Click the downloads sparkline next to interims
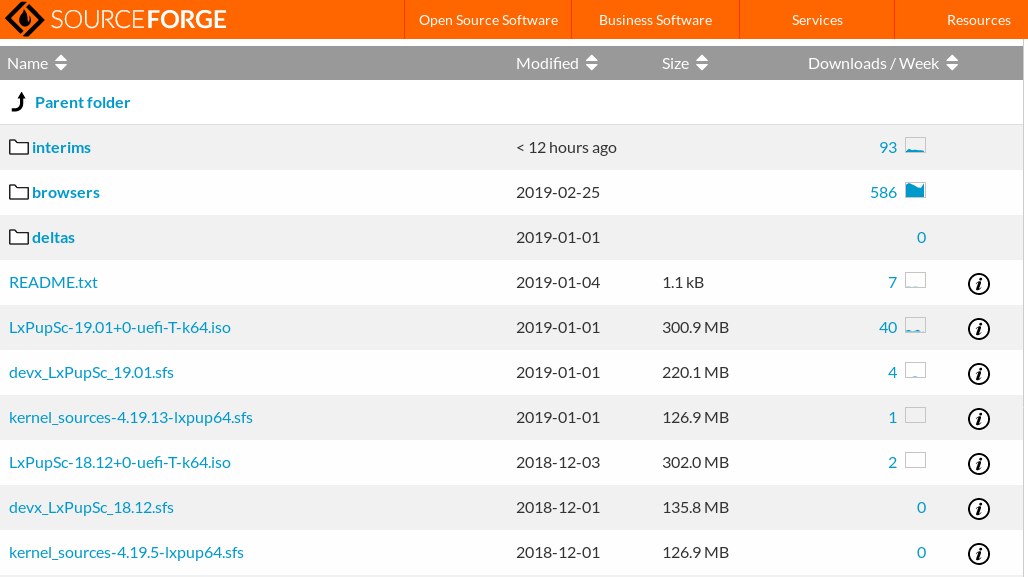Image resolution: width=1028 pixels, height=577 pixels. point(912,145)
